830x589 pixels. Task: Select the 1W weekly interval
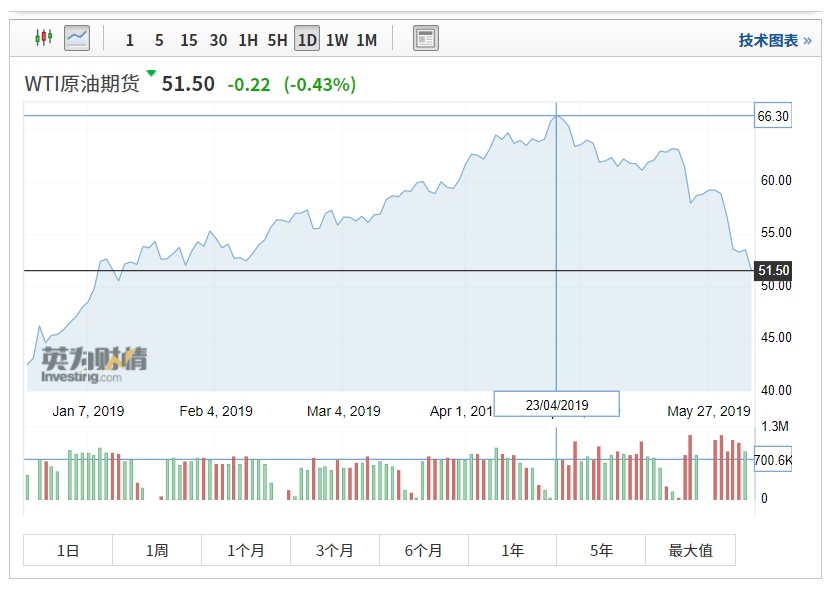click(x=337, y=40)
